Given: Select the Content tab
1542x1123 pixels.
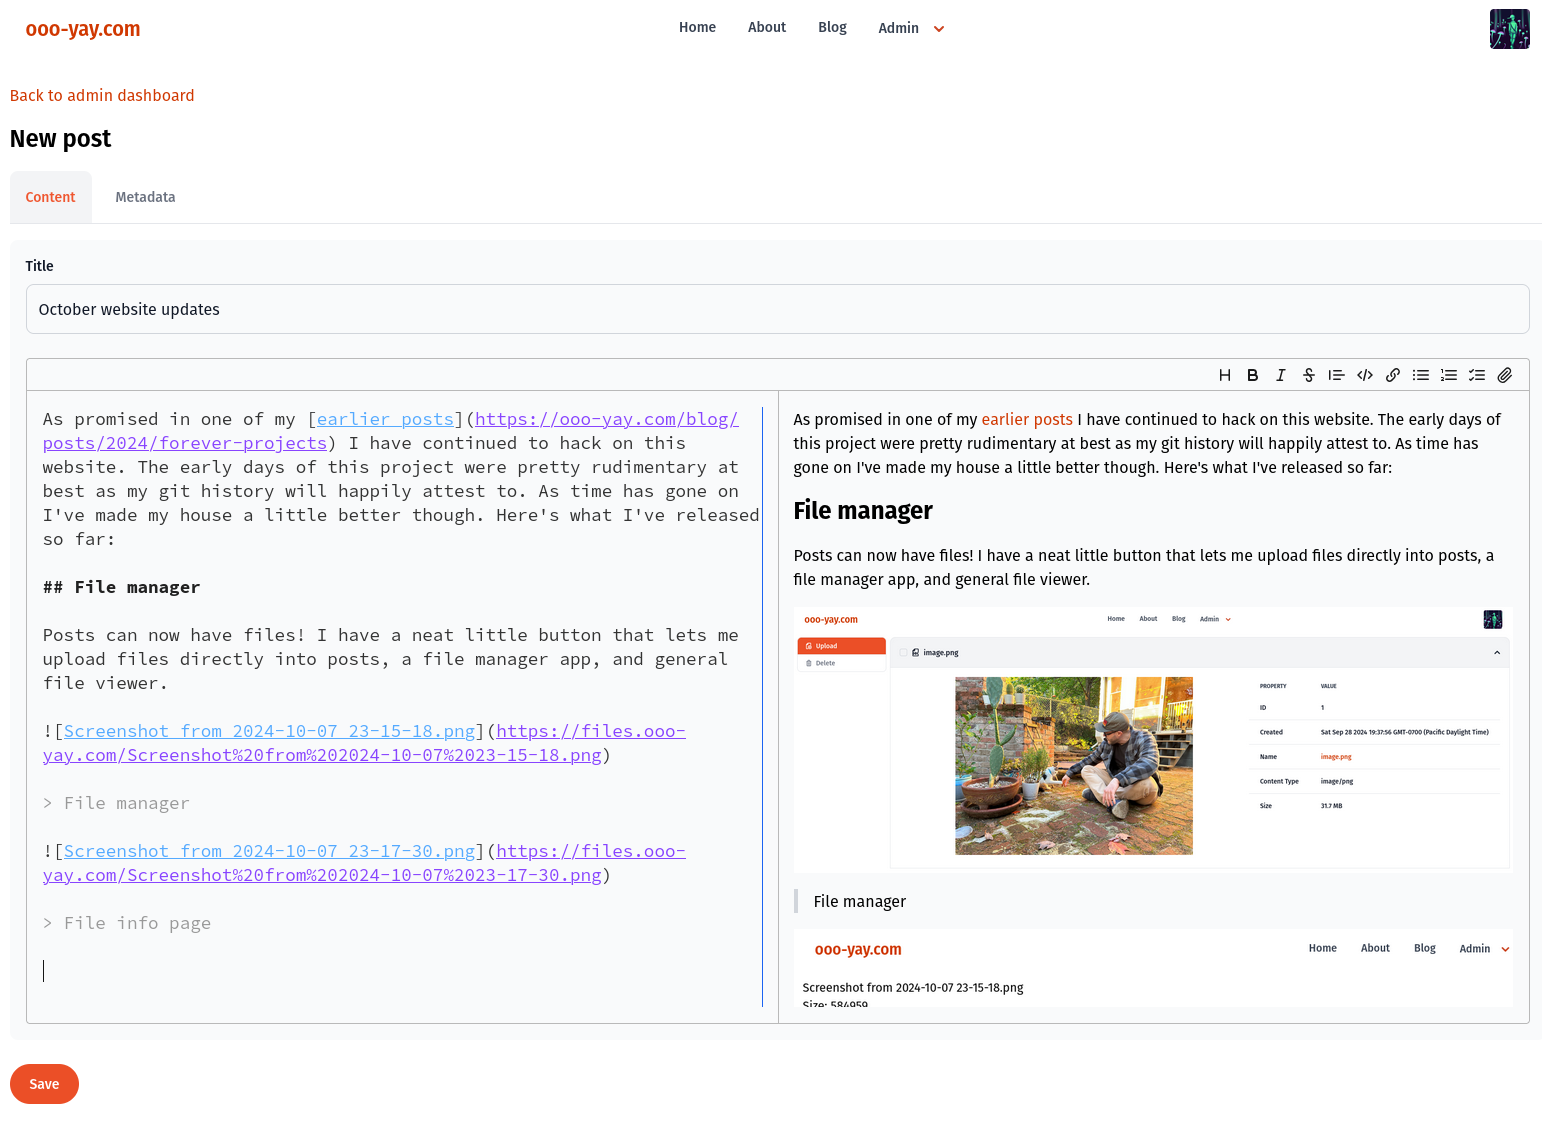Looking at the screenshot, I should tap(50, 197).
